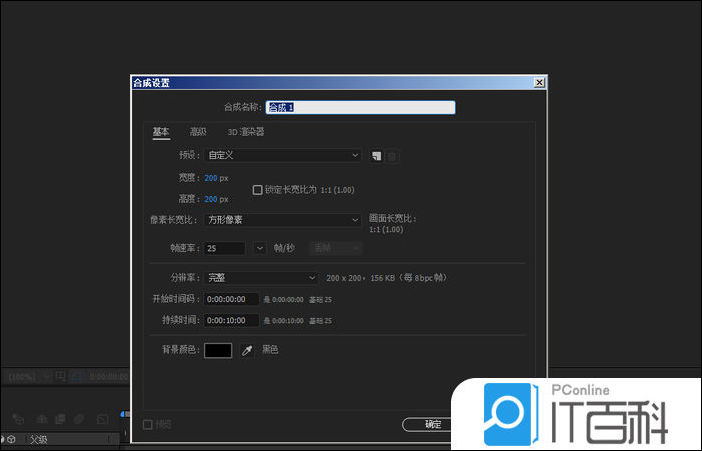Switch to the 高级 tab
The height and width of the screenshot is (451, 702).
[x=198, y=132]
